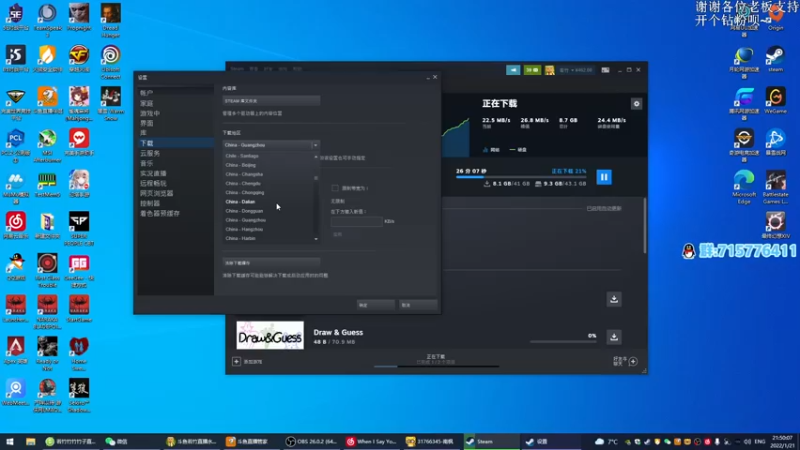Select China - Beijing from region list
Viewport: 800px width, 450px height.
pos(241,165)
